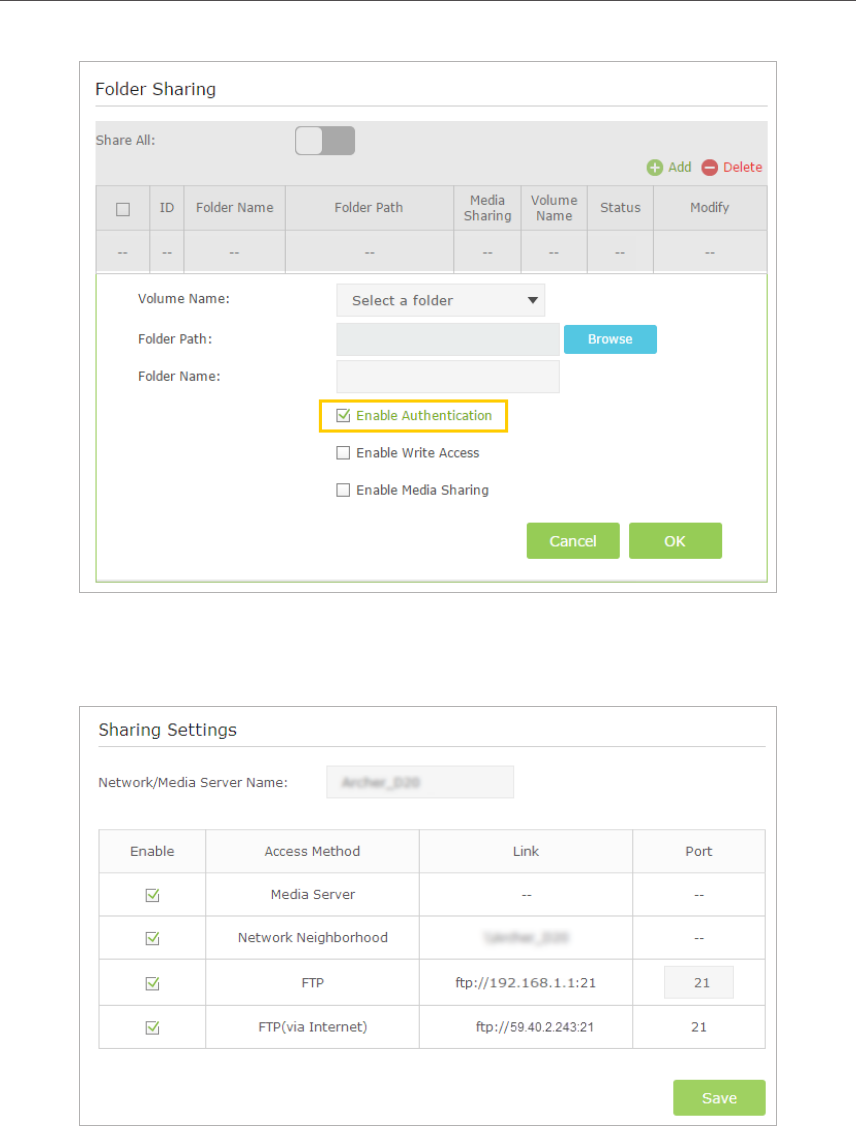Image resolution: width=856 pixels, height=1126 pixels.
Task: Uncheck FTP(via Internet) enable box
Action: (x=152, y=1027)
